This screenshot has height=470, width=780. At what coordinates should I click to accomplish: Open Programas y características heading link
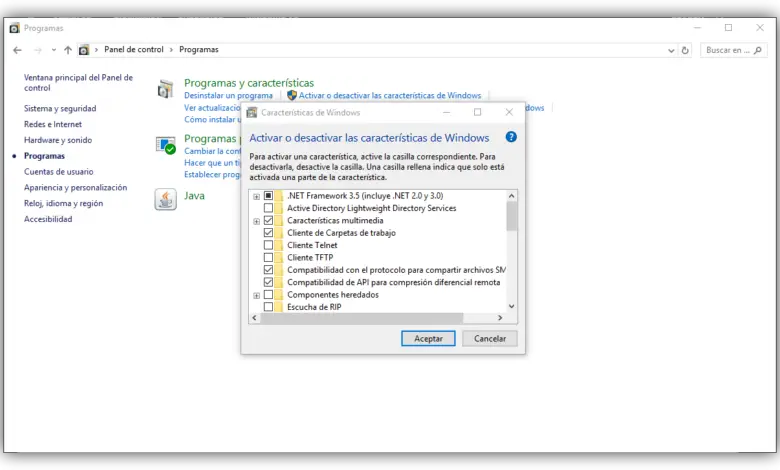click(x=249, y=83)
